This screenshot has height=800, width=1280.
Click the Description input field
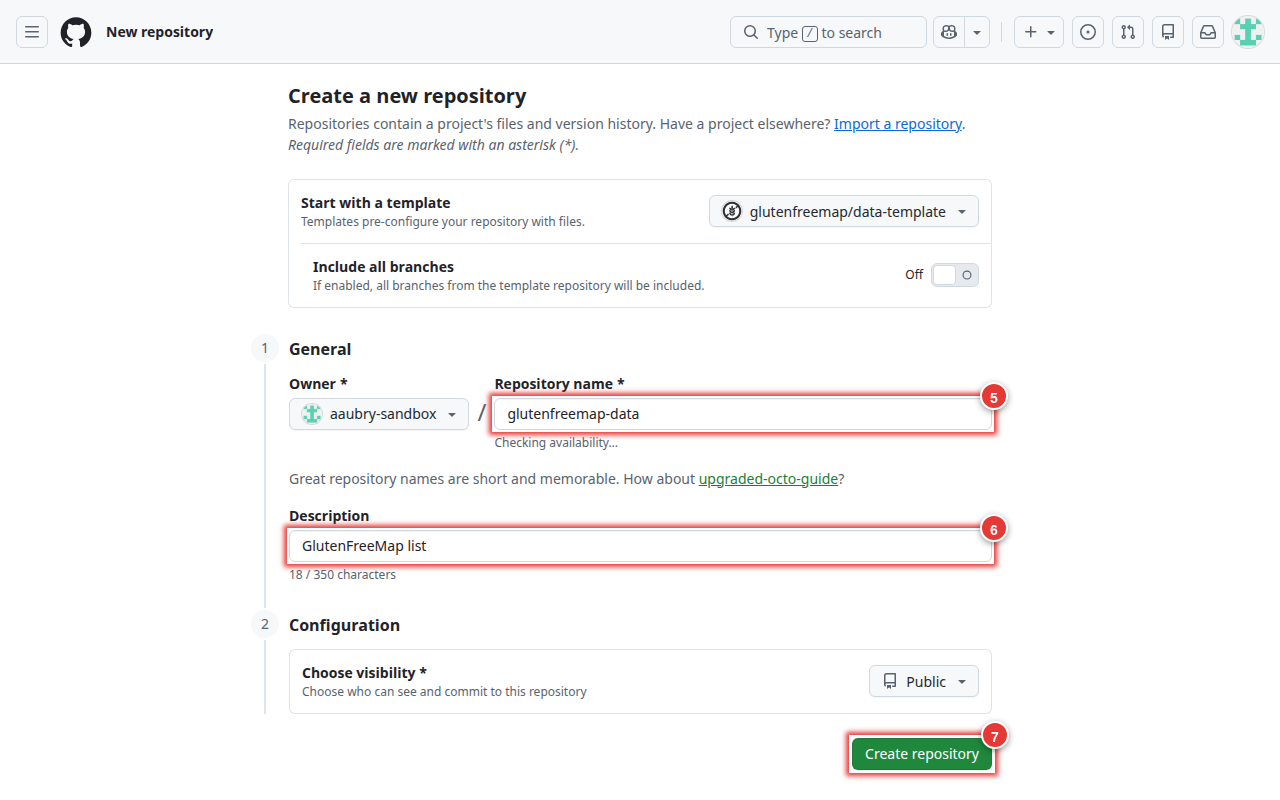pos(640,546)
